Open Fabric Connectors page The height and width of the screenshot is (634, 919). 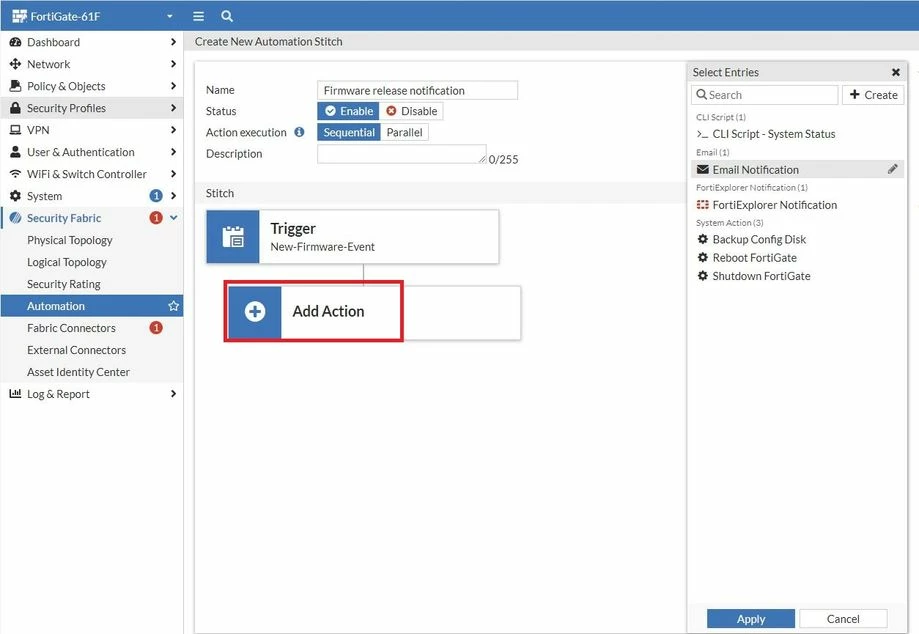click(71, 328)
